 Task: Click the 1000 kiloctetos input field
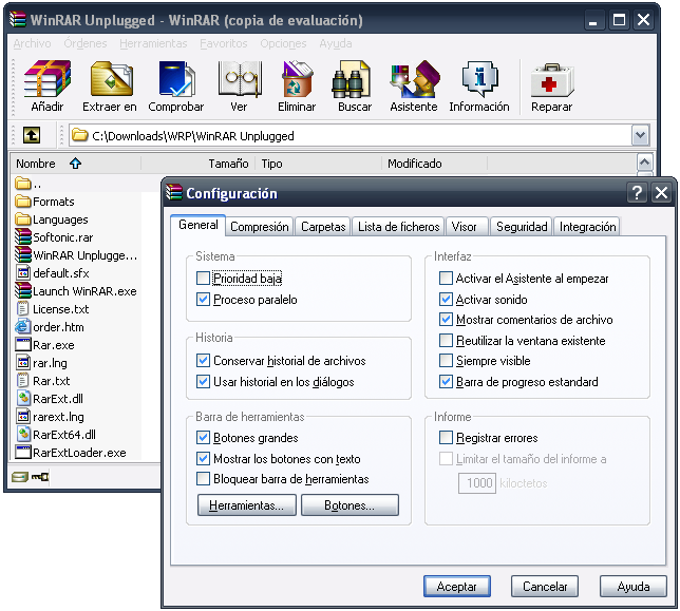[x=477, y=483]
